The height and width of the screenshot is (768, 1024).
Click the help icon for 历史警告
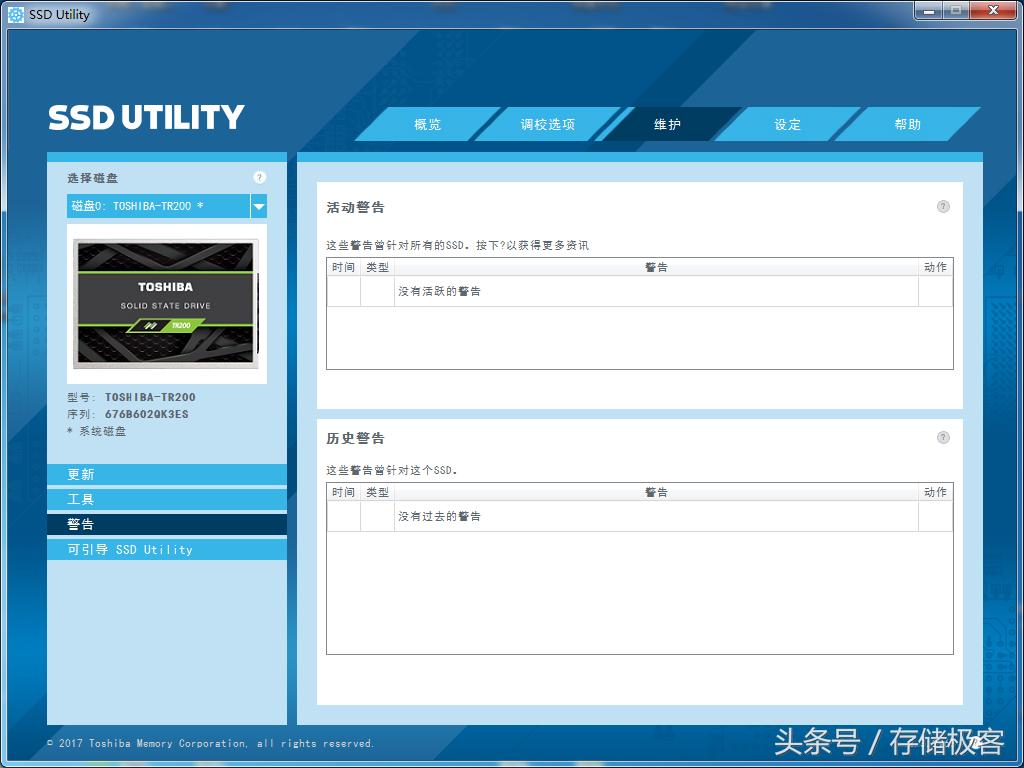point(943,438)
